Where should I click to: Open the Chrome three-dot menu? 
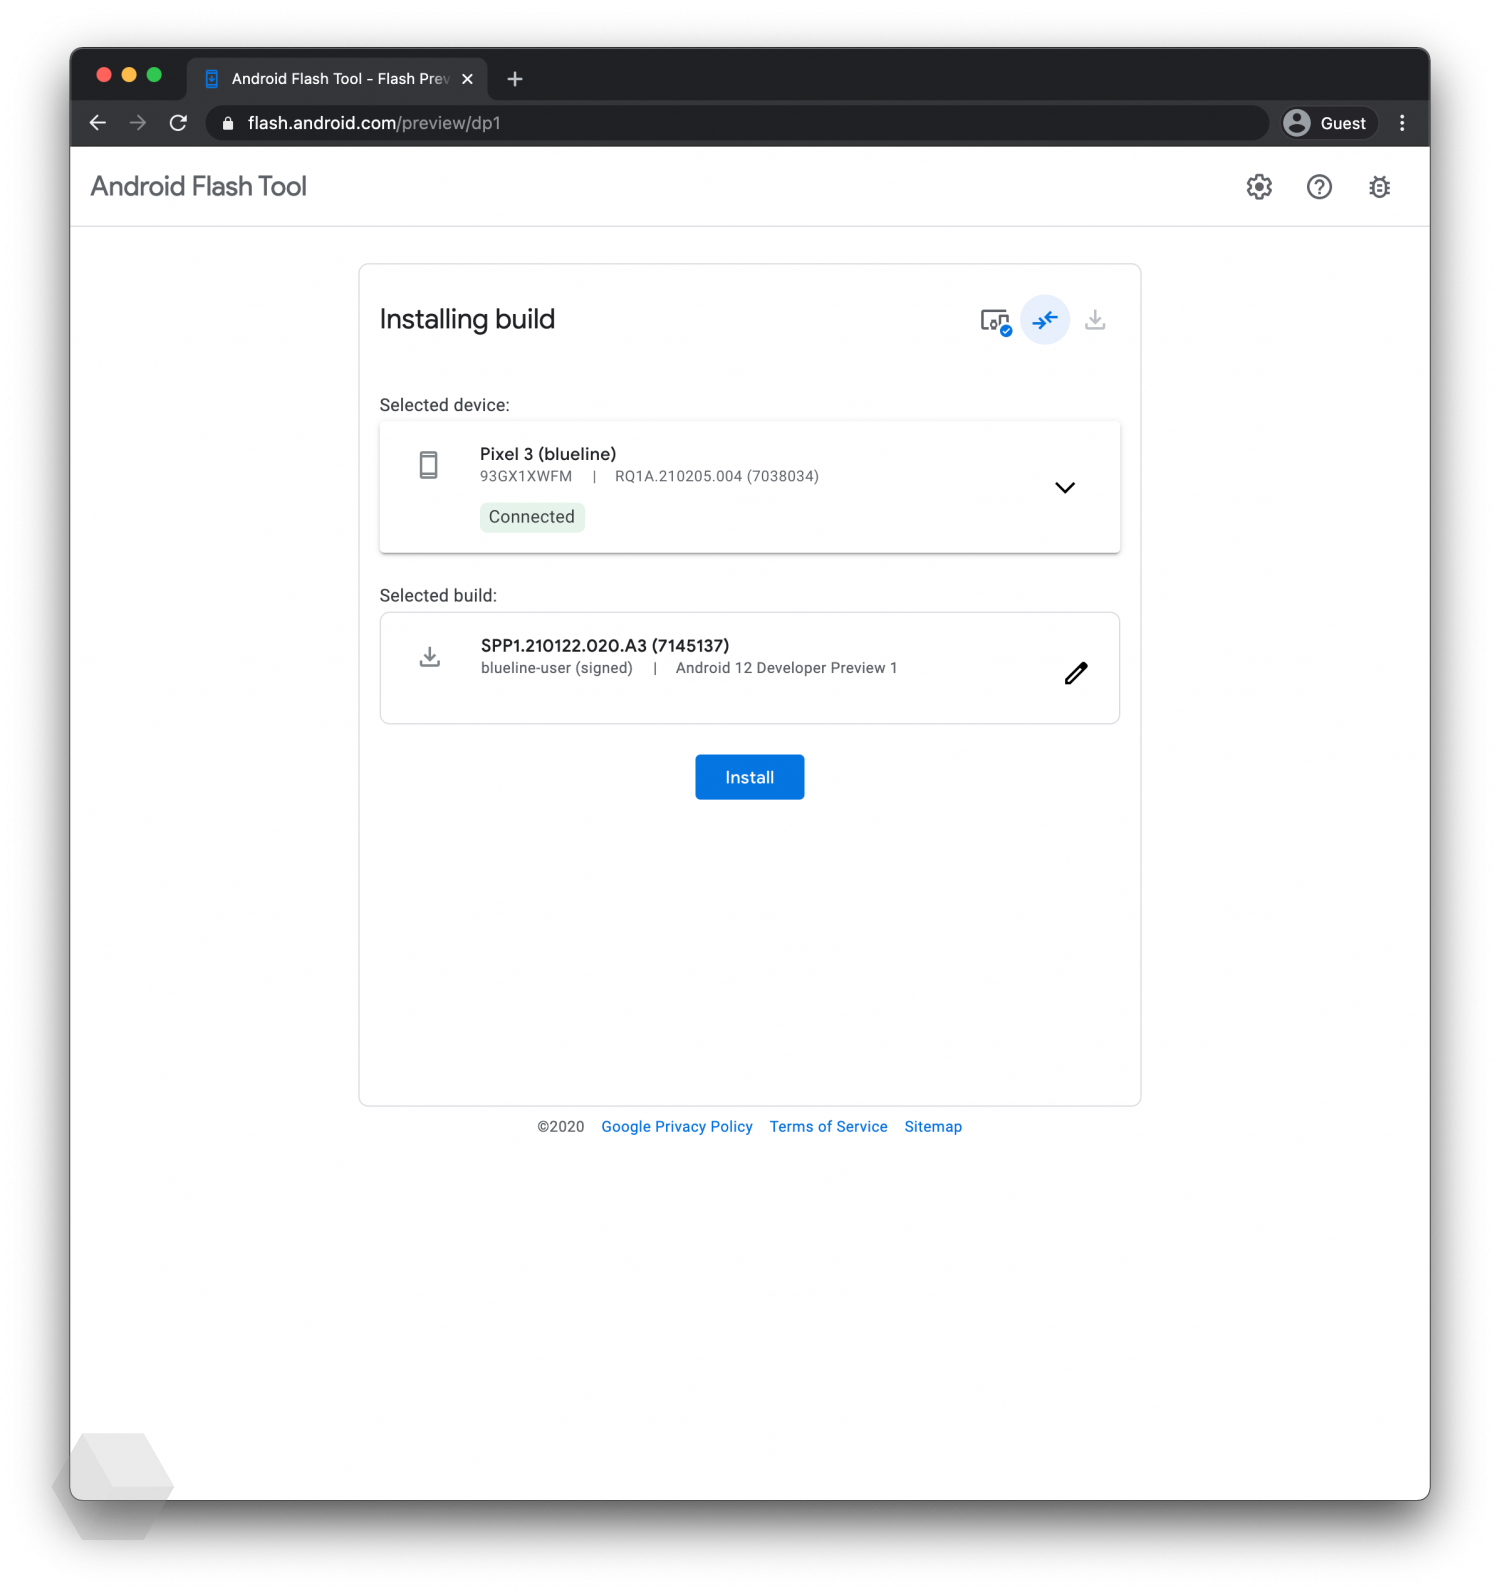point(1402,123)
